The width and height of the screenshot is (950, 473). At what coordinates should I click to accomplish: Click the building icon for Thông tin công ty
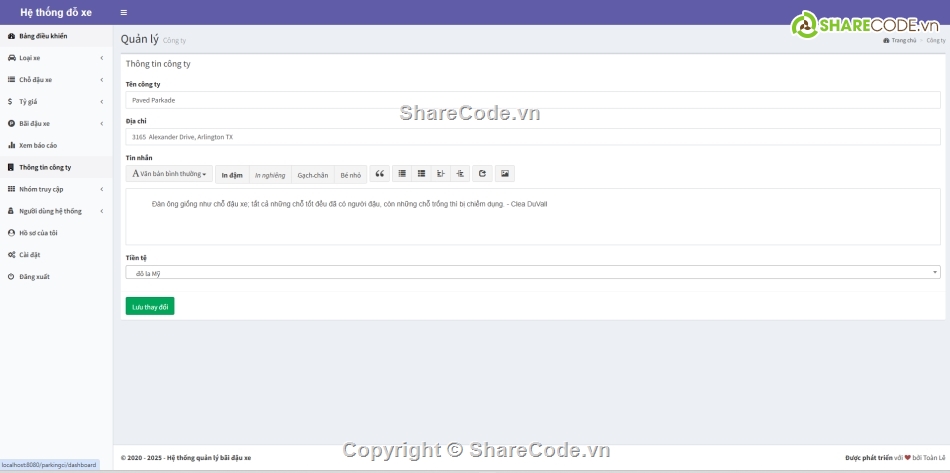(11, 167)
